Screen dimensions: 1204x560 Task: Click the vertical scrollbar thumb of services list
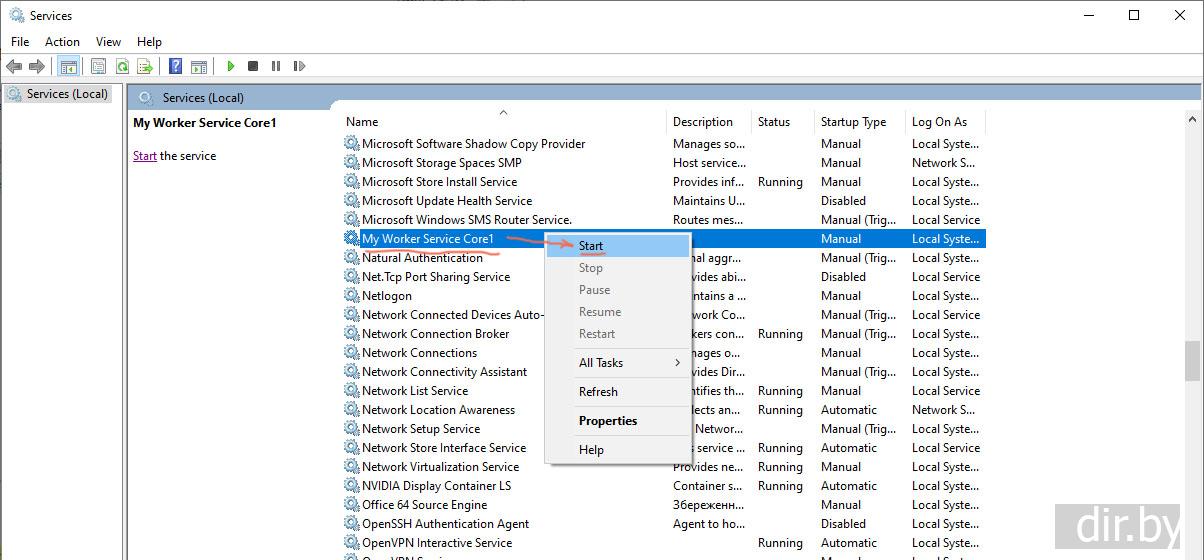pos(1191,360)
